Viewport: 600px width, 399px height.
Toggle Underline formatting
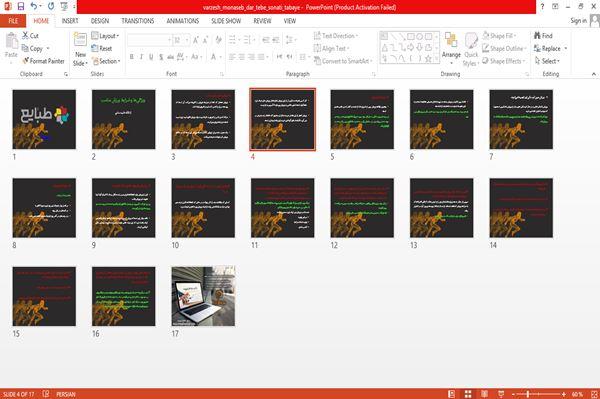coord(151,57)
